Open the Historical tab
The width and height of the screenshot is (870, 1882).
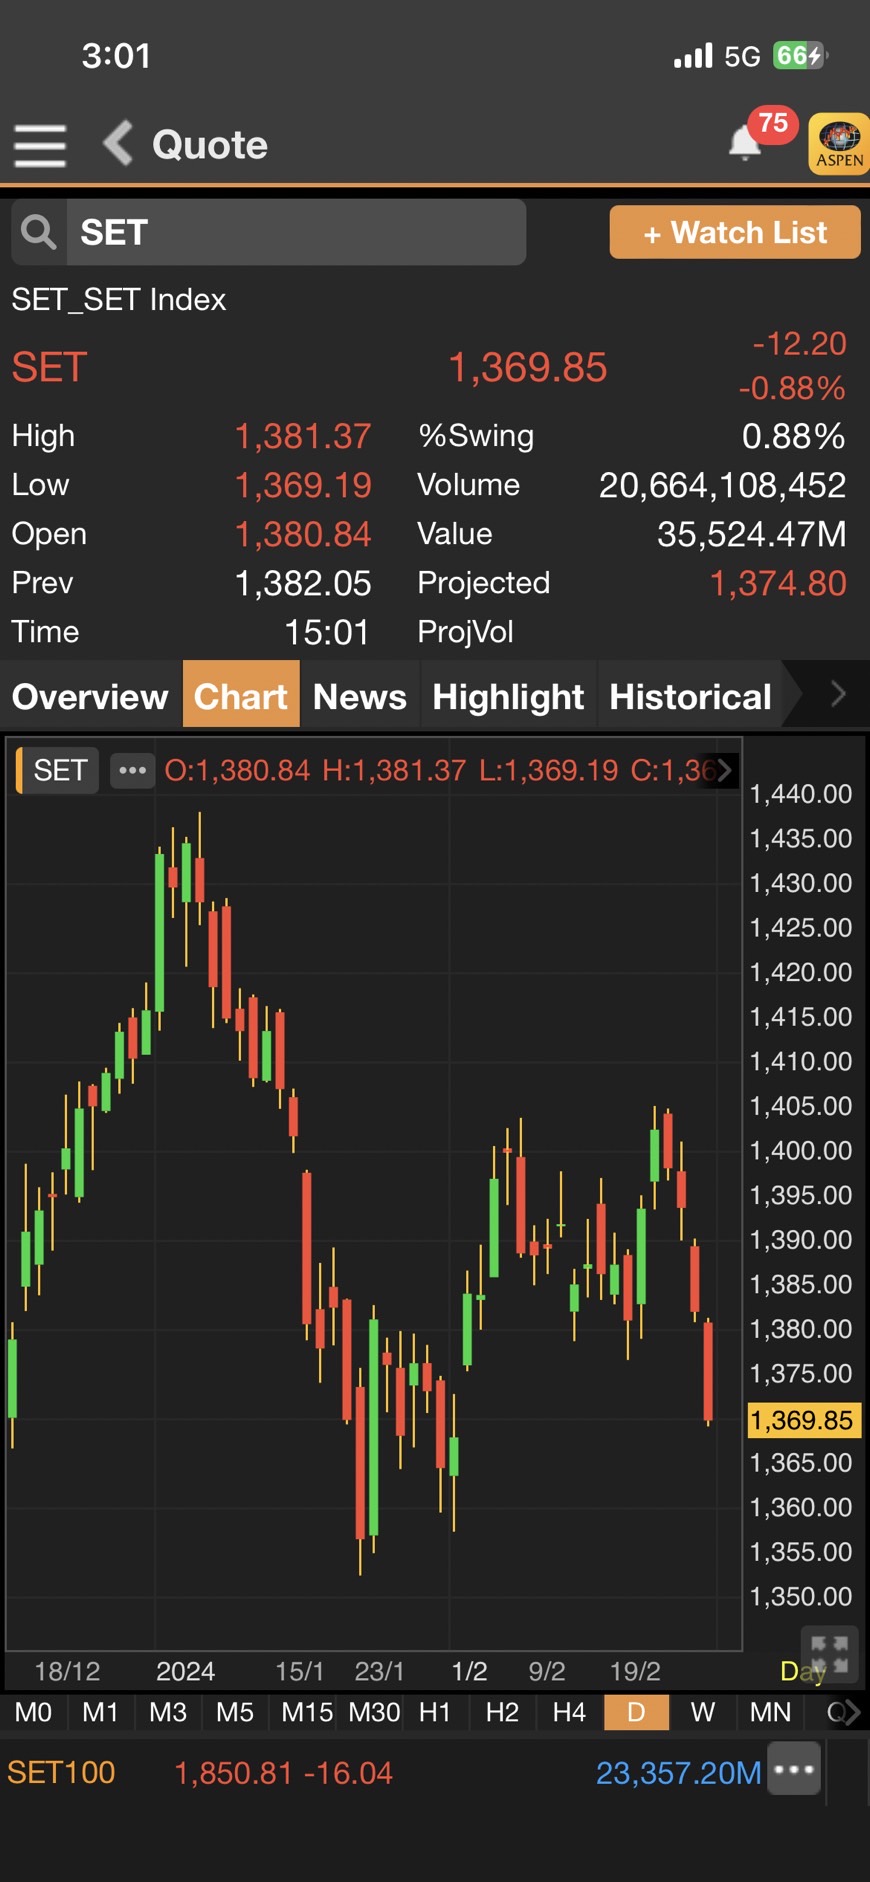pos(690,696)
